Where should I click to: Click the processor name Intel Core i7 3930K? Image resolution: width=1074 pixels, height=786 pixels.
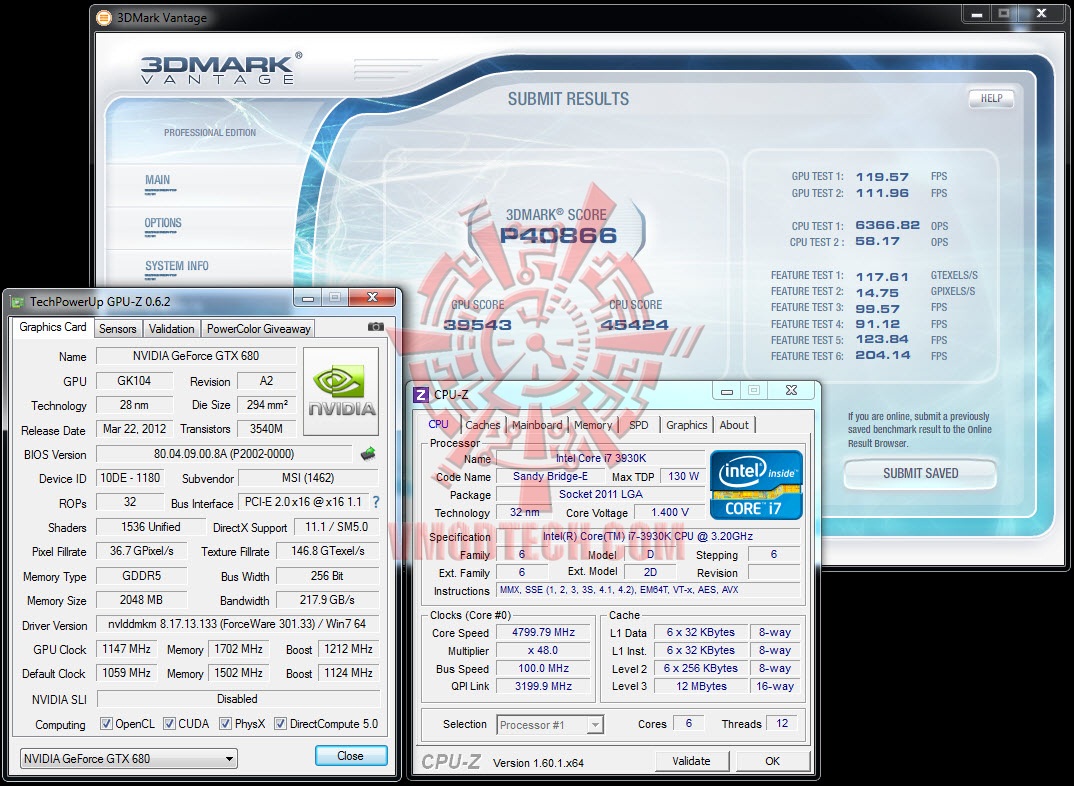coord(601,459)
